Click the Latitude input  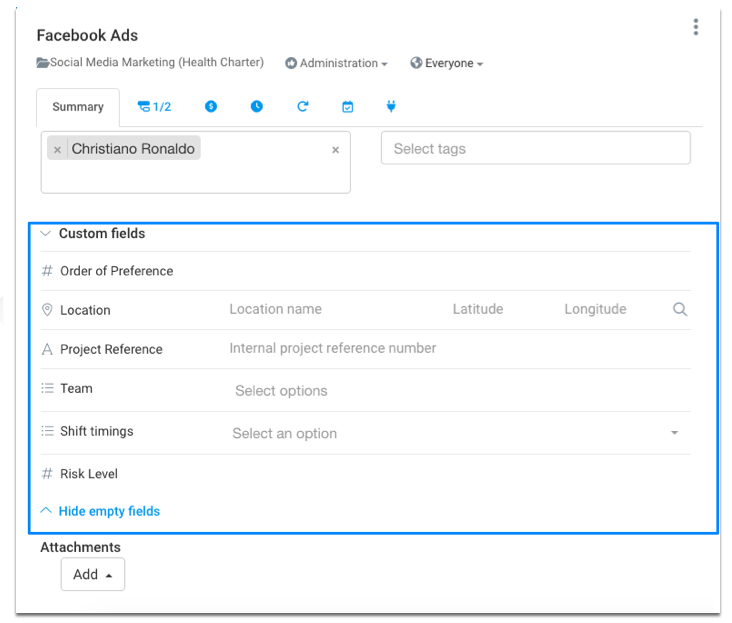point(478,309)
